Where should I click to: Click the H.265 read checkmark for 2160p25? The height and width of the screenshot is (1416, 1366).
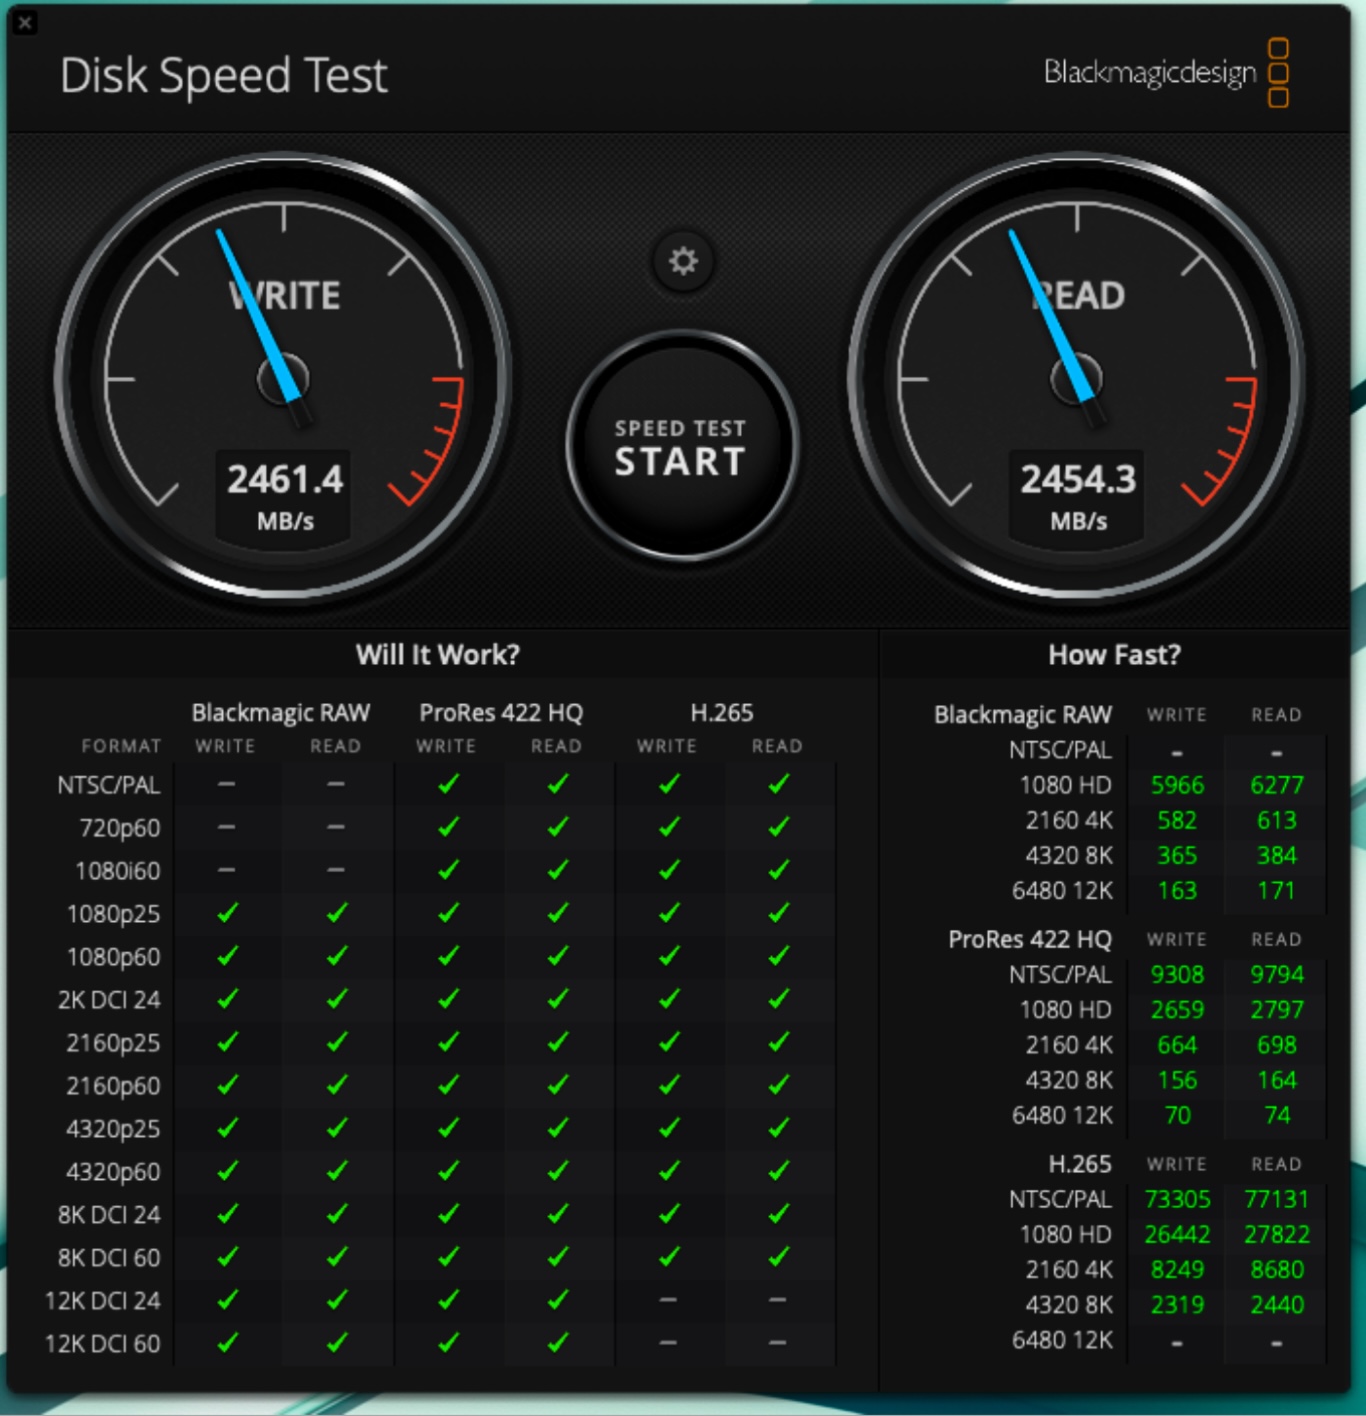coord(779,1042)
